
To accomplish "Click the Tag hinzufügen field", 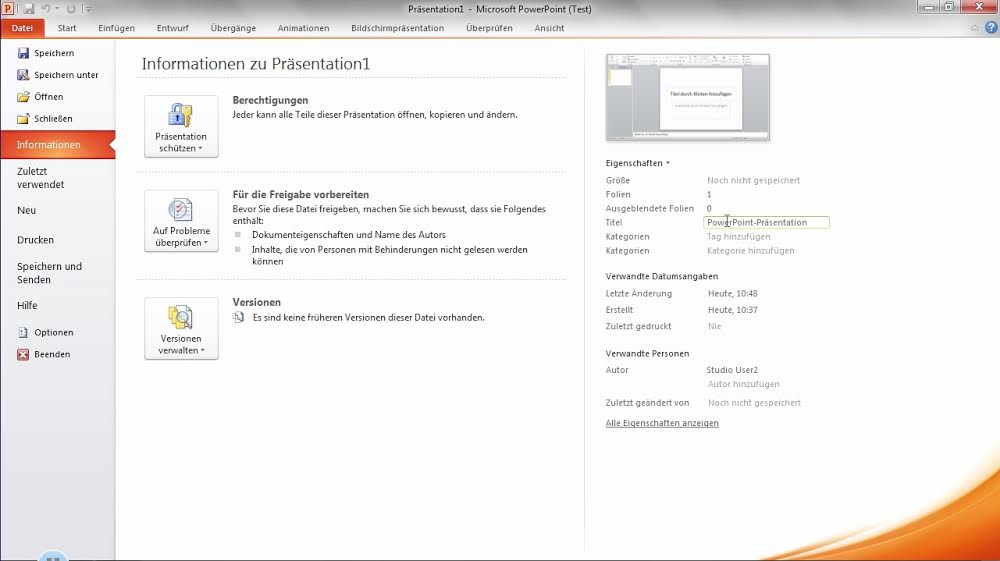I will 739,237.
